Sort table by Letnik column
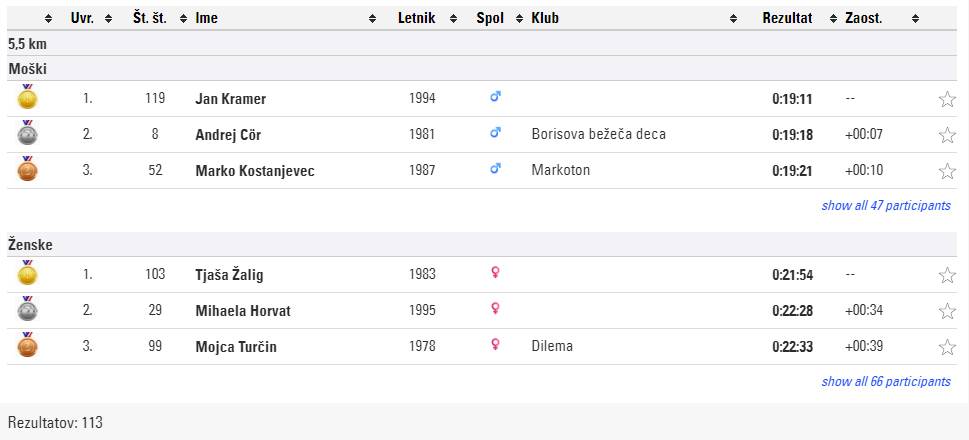This screenshot has height=440, width=969. pos(416,18)
